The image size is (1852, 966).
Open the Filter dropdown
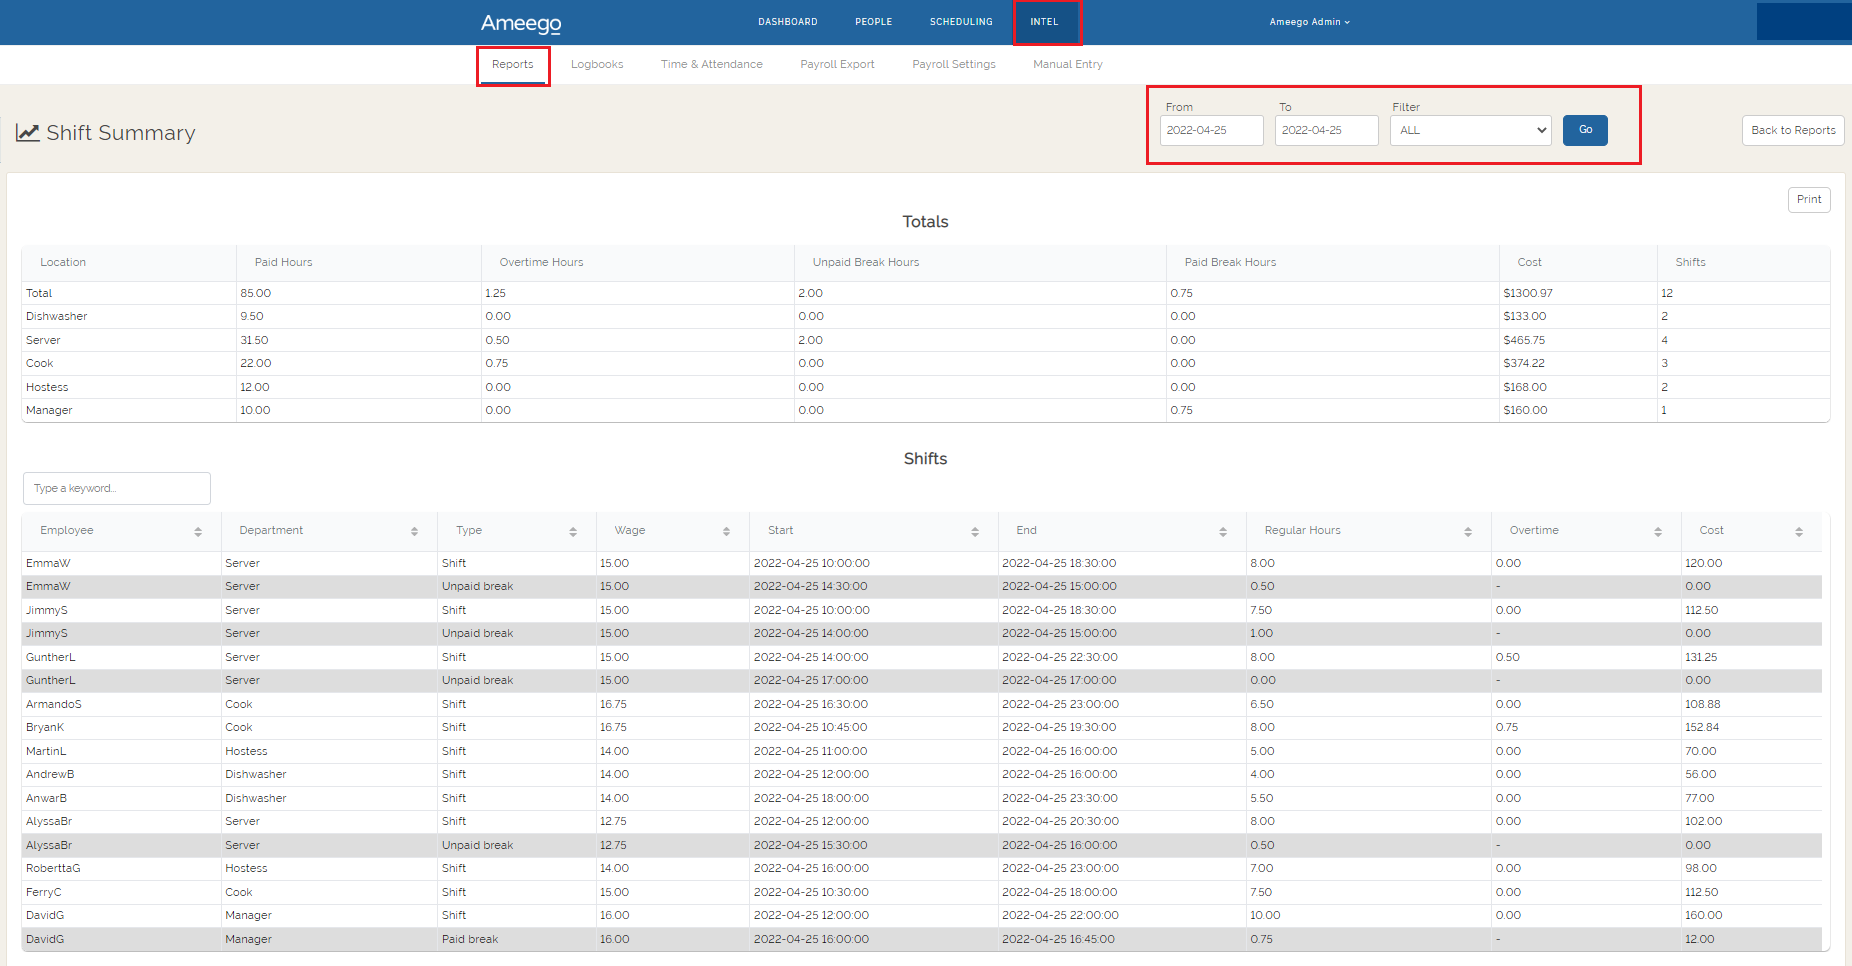click(1469, 130)
